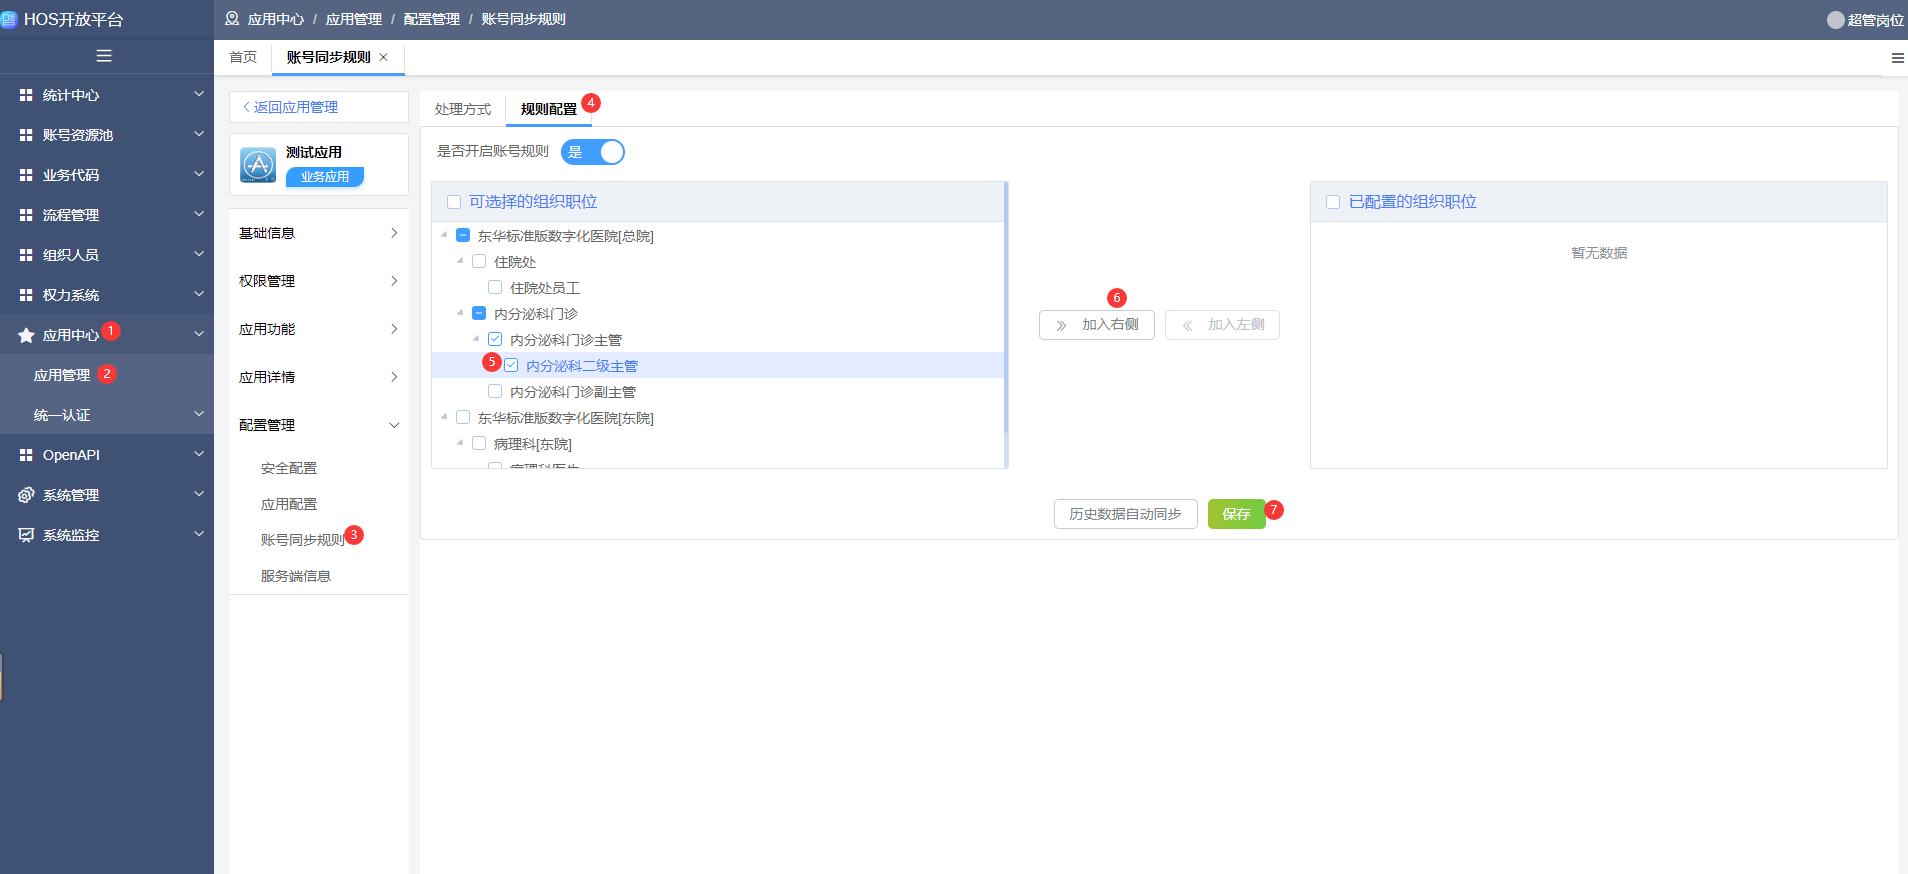The height and width of the screenshot is (874, 1908).
Task: Click the 业务应用 tag
Action: tap(325, 177)
